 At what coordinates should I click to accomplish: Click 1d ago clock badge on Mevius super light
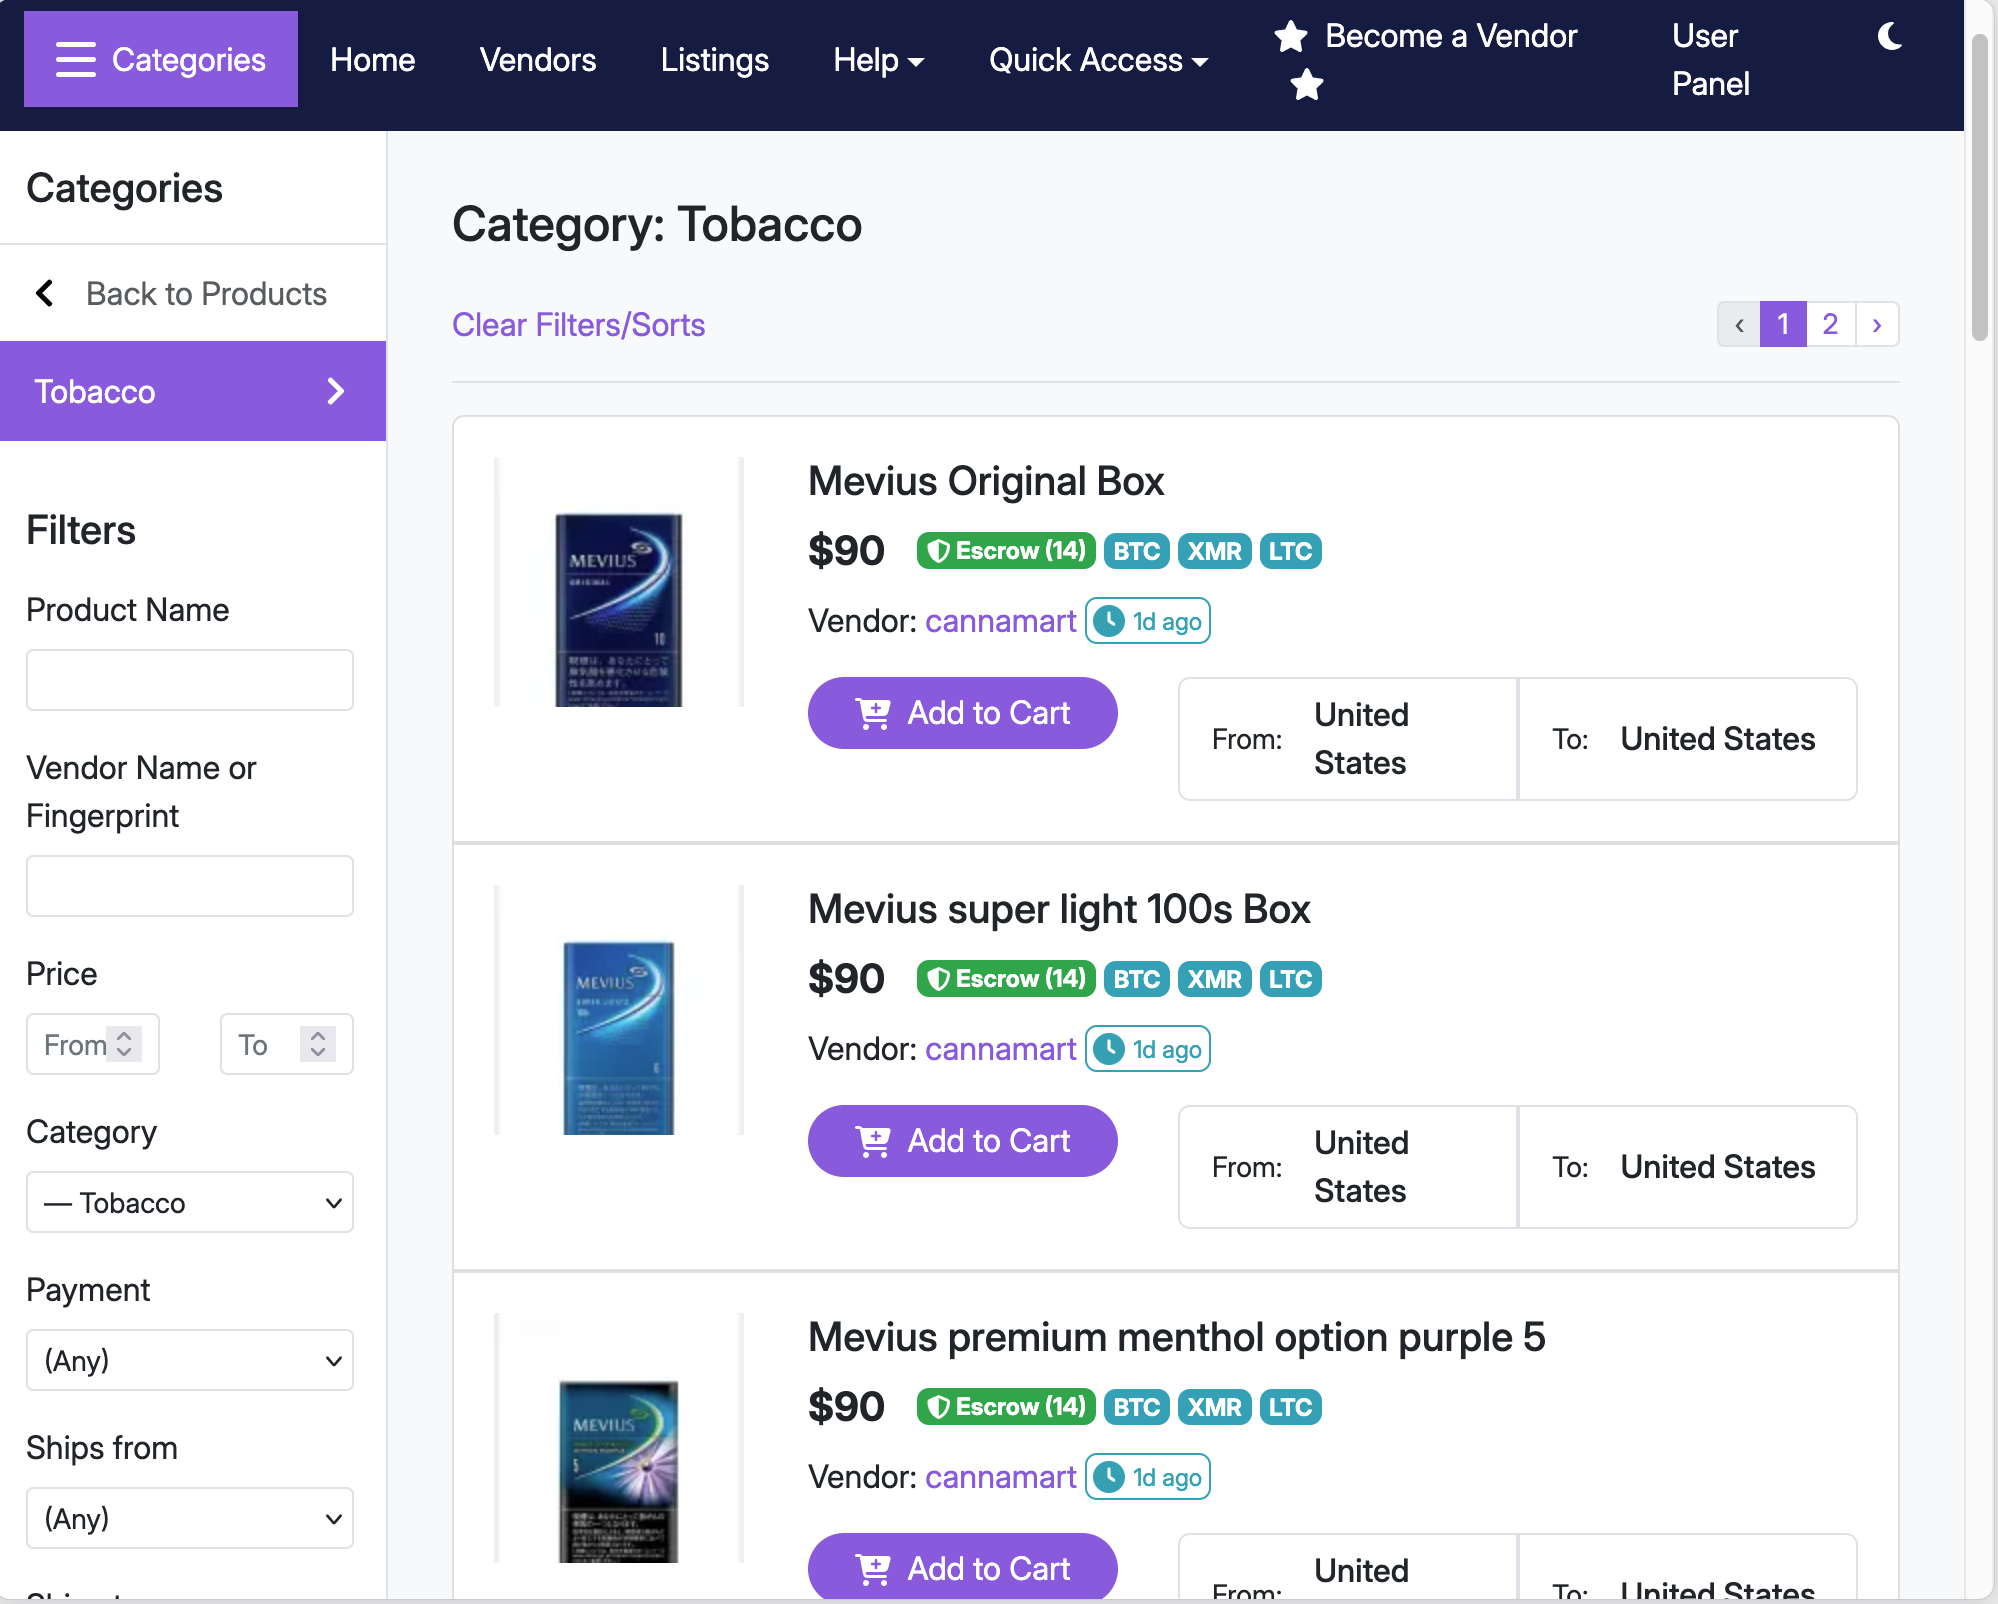coord(1148,1049)
